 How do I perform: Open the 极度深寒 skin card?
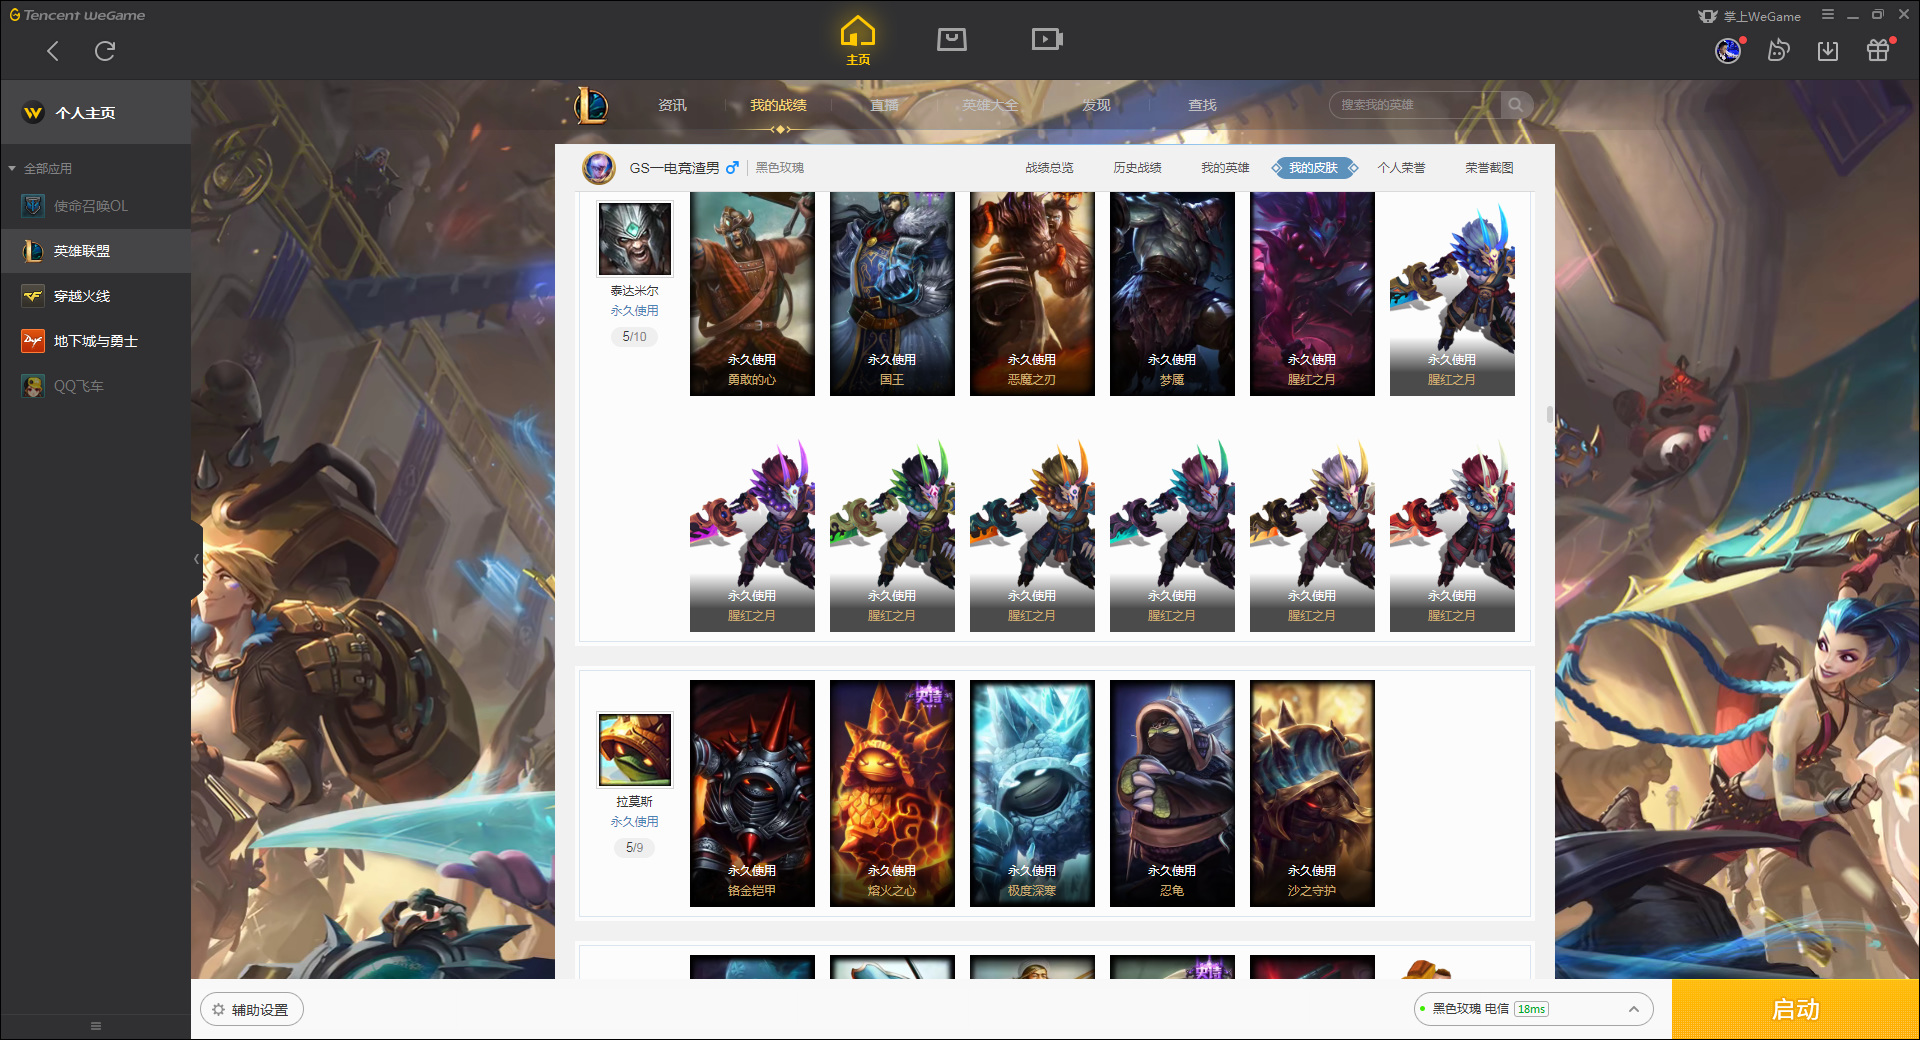(x=1032, y=793)
